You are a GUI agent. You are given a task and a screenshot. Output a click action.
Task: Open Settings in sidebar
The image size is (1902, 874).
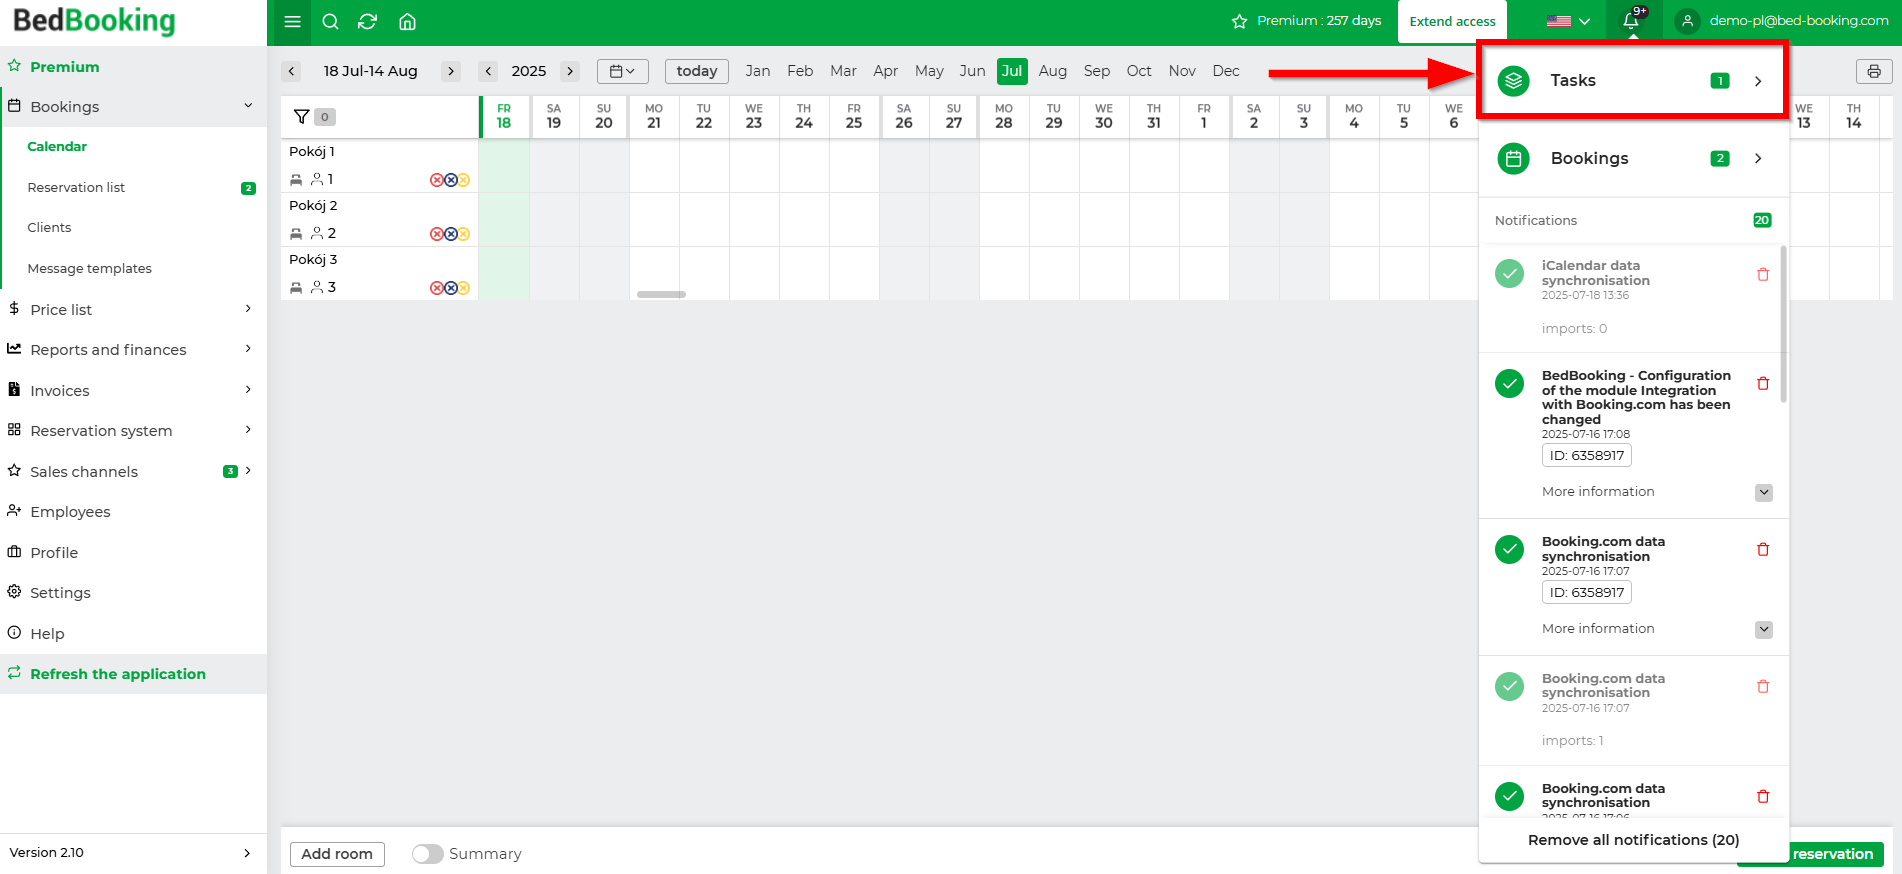pyautogui.click(x=60, y=593)
